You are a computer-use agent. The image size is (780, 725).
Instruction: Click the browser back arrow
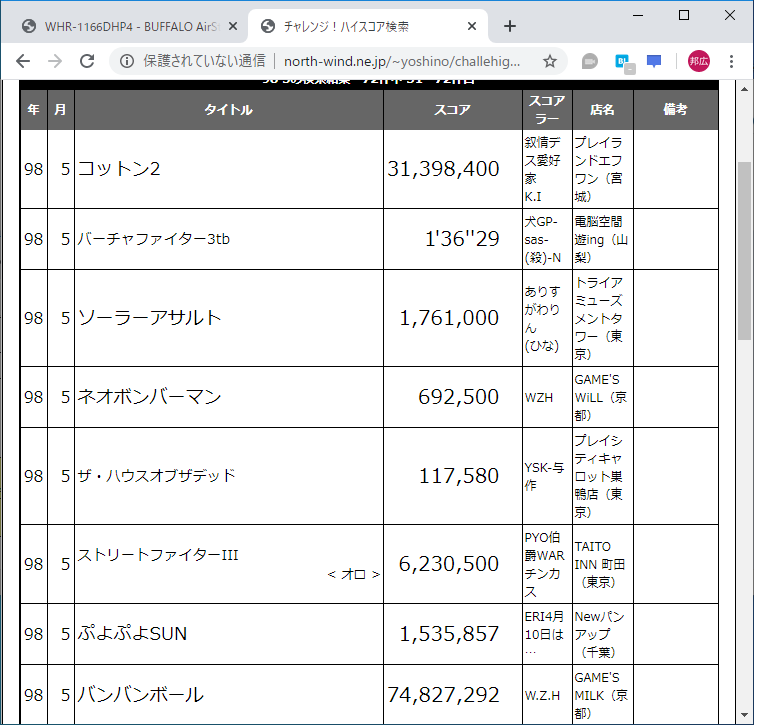[x=23, y=61]
